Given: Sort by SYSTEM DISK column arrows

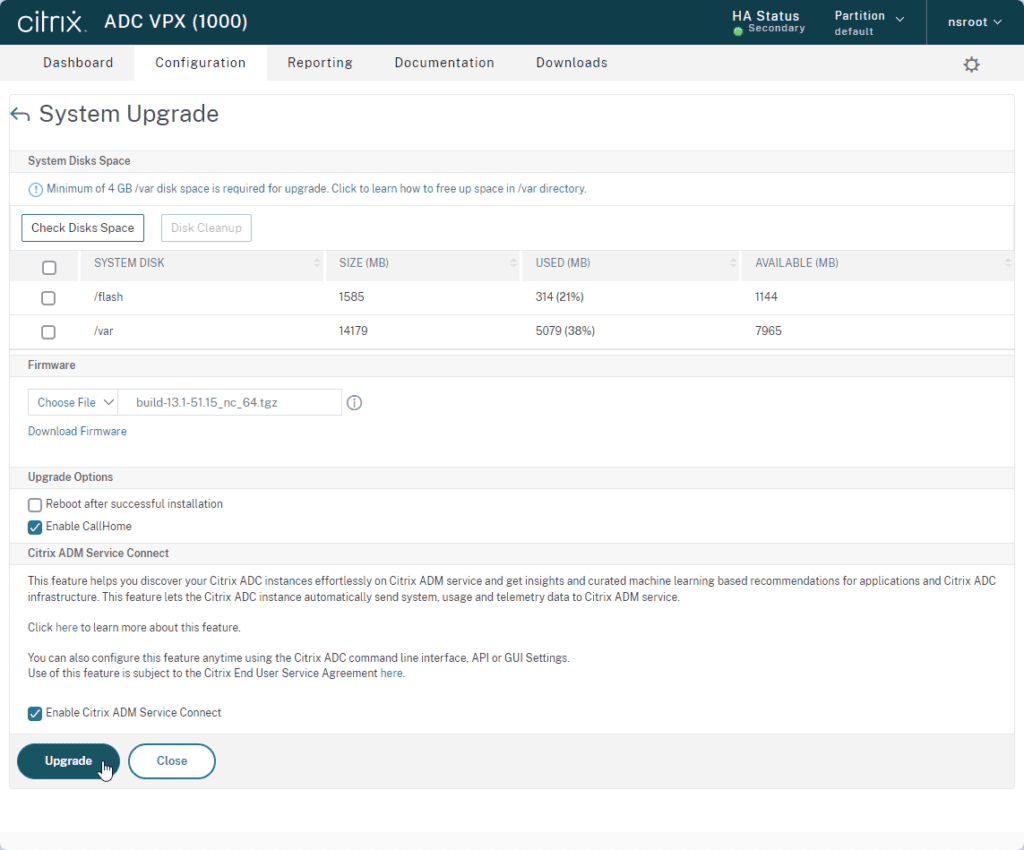Looking at the screenshot, I should coord(317,262).
